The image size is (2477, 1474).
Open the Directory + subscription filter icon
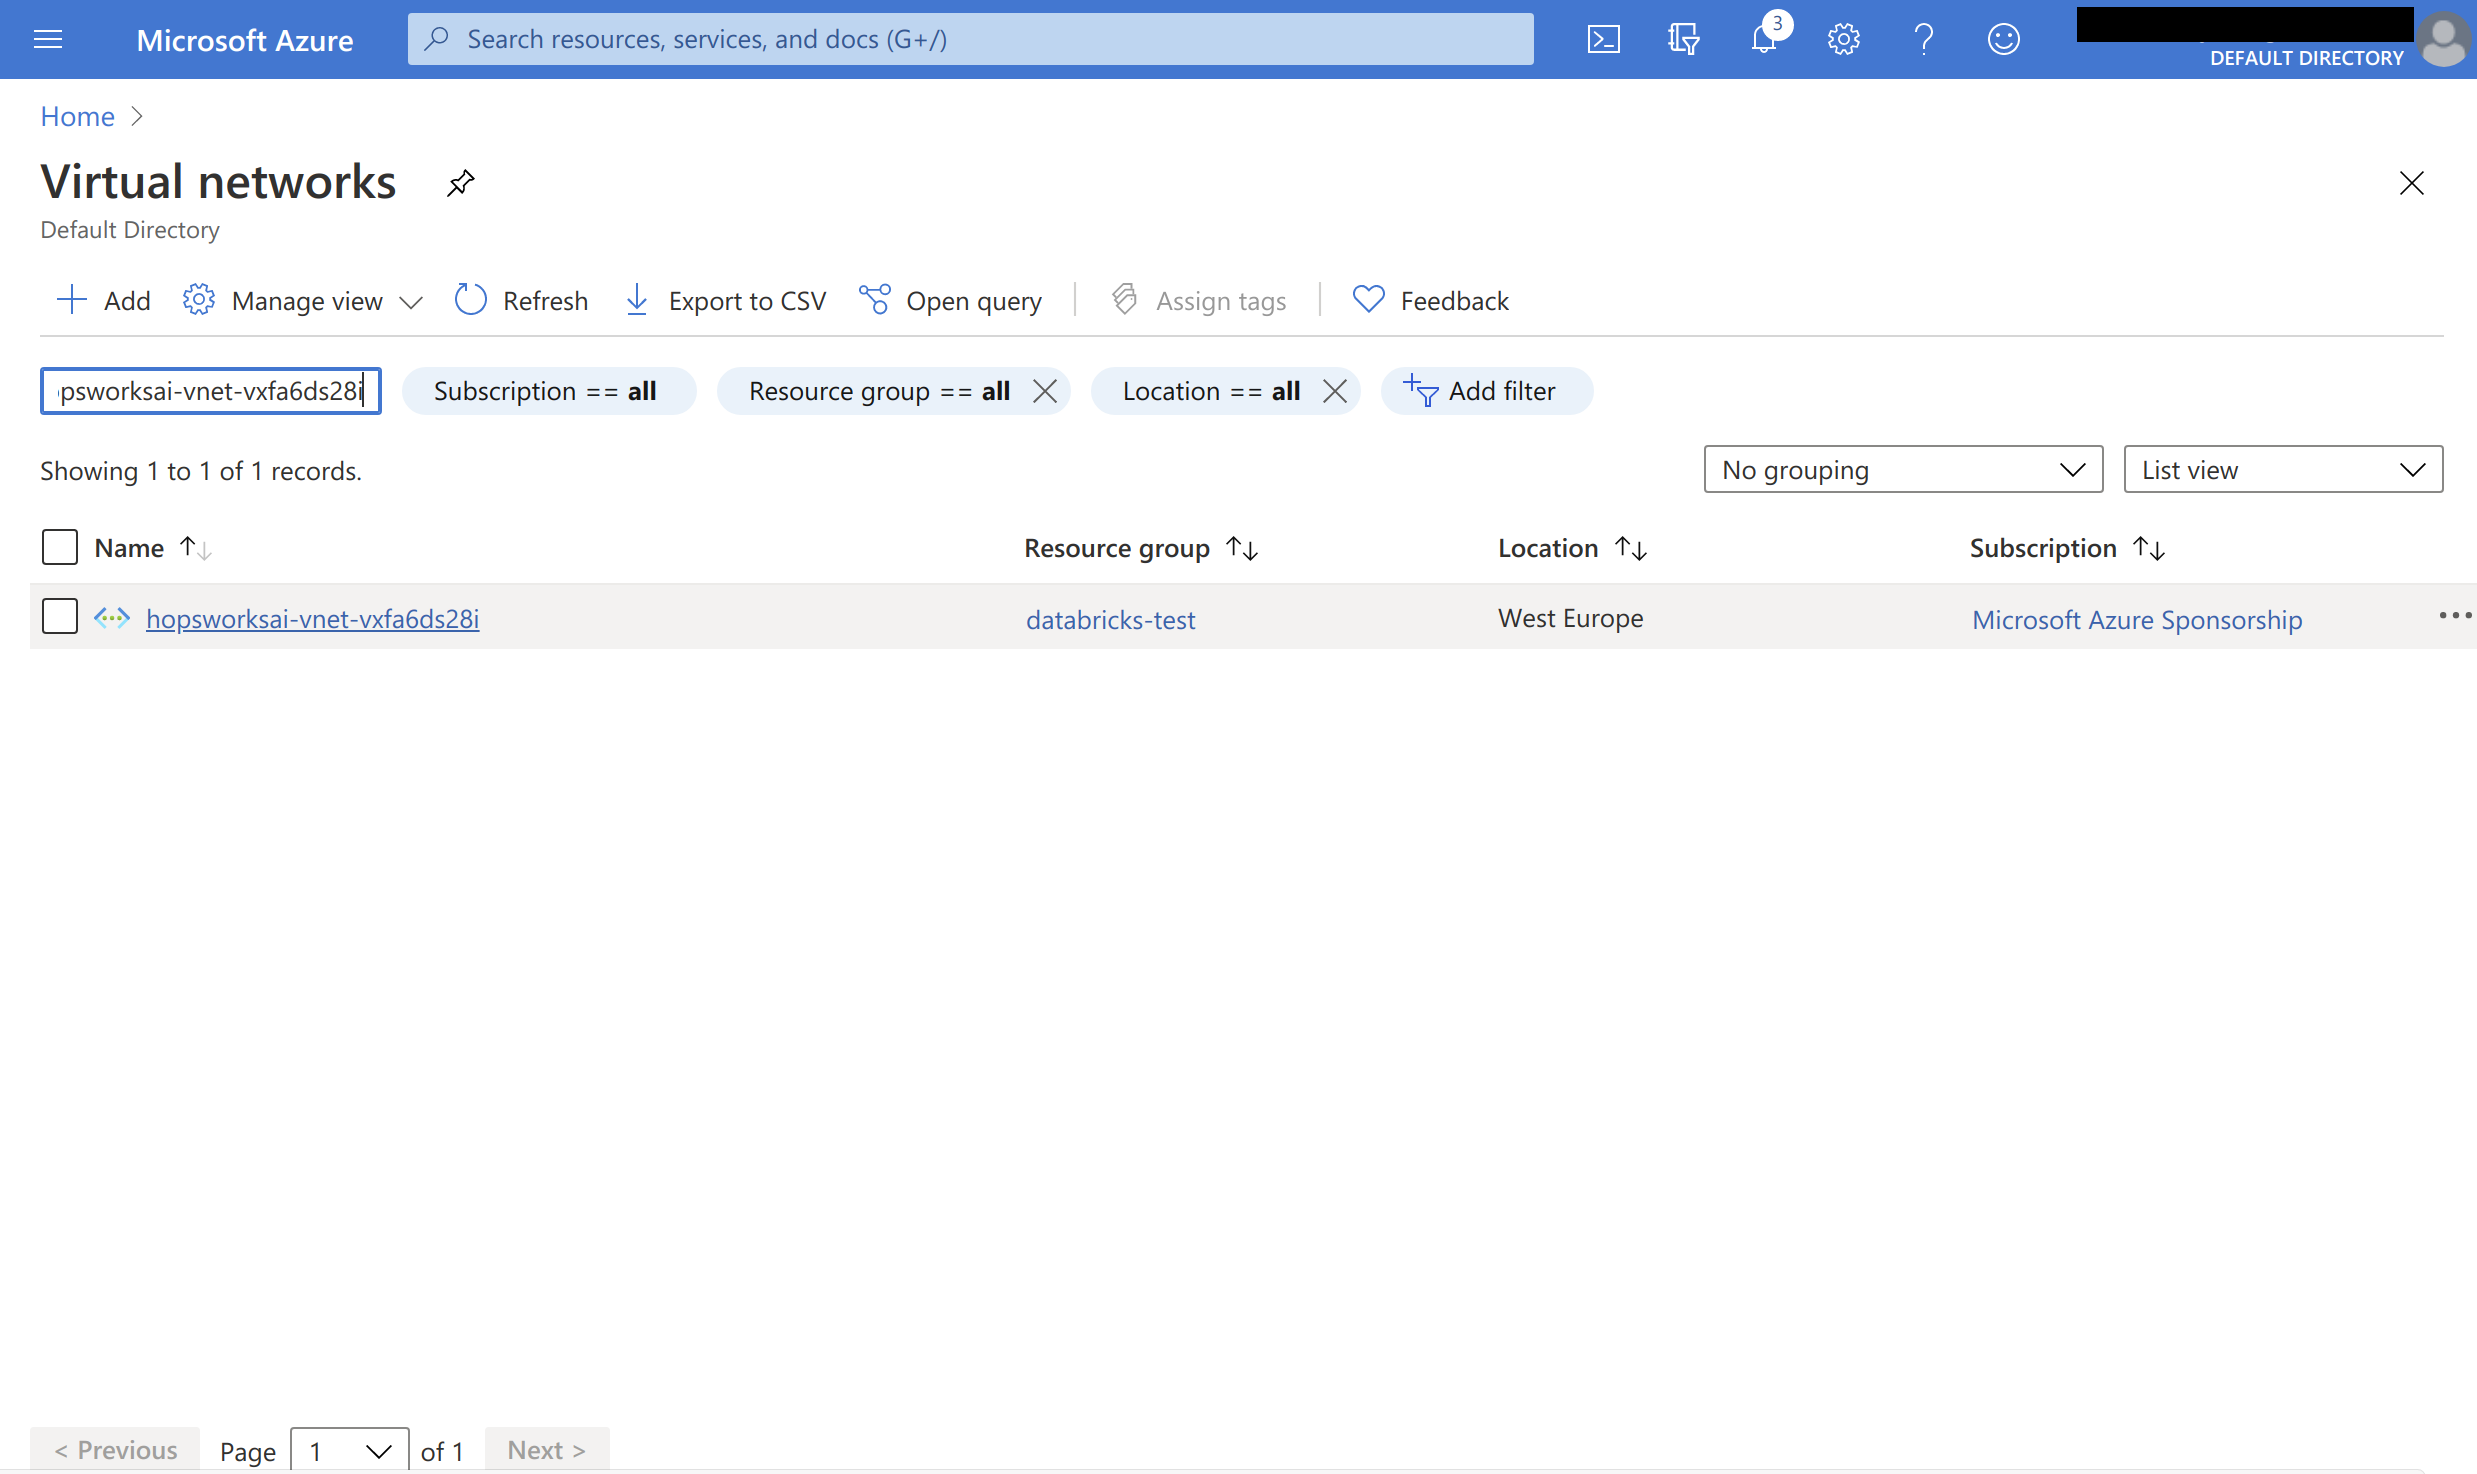pyautogui.click(x=1683, y=39)
